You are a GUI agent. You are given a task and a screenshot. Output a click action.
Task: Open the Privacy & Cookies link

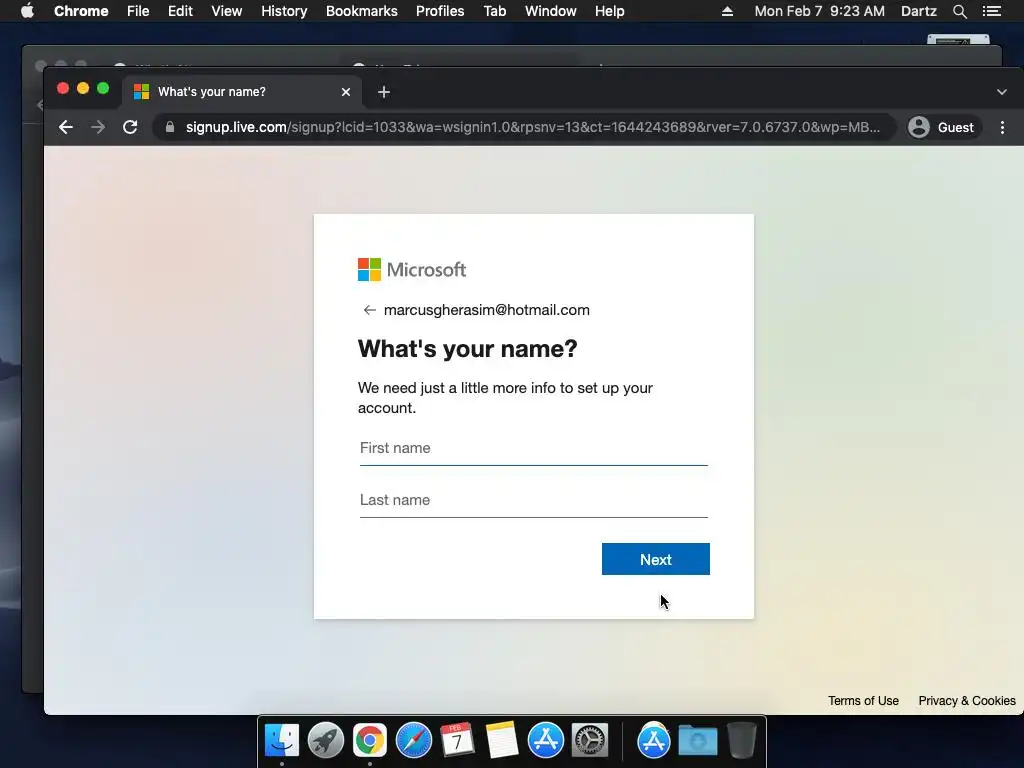tap(967, 701)
